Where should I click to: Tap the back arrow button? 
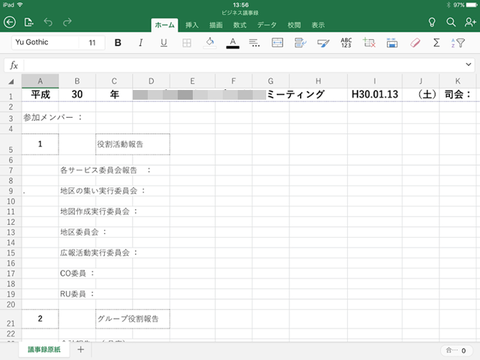(x=10, y=22)
